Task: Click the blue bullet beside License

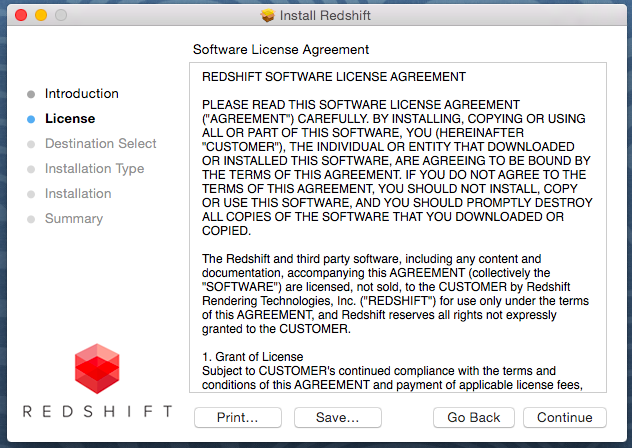Action: 31,119
